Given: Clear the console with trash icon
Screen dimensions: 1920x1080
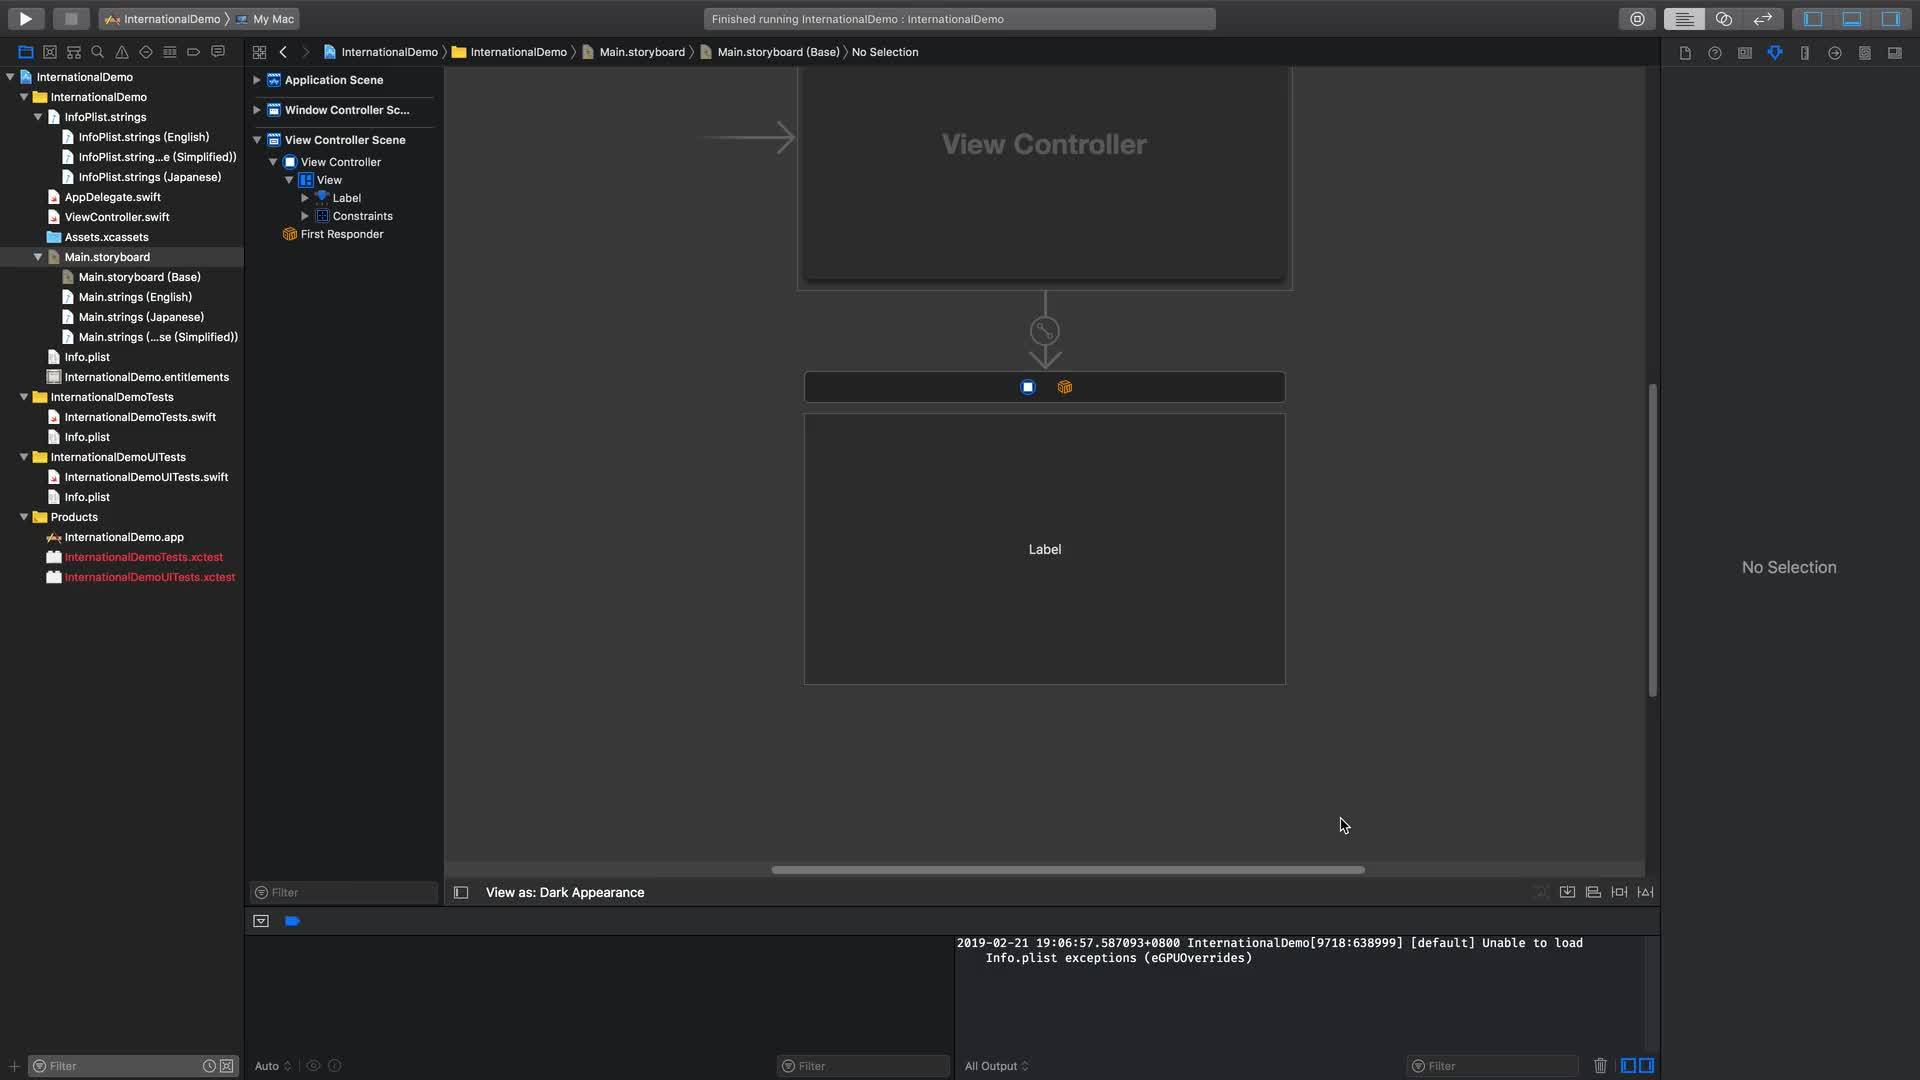Looking at the screenshot, I should 1600,1066.
